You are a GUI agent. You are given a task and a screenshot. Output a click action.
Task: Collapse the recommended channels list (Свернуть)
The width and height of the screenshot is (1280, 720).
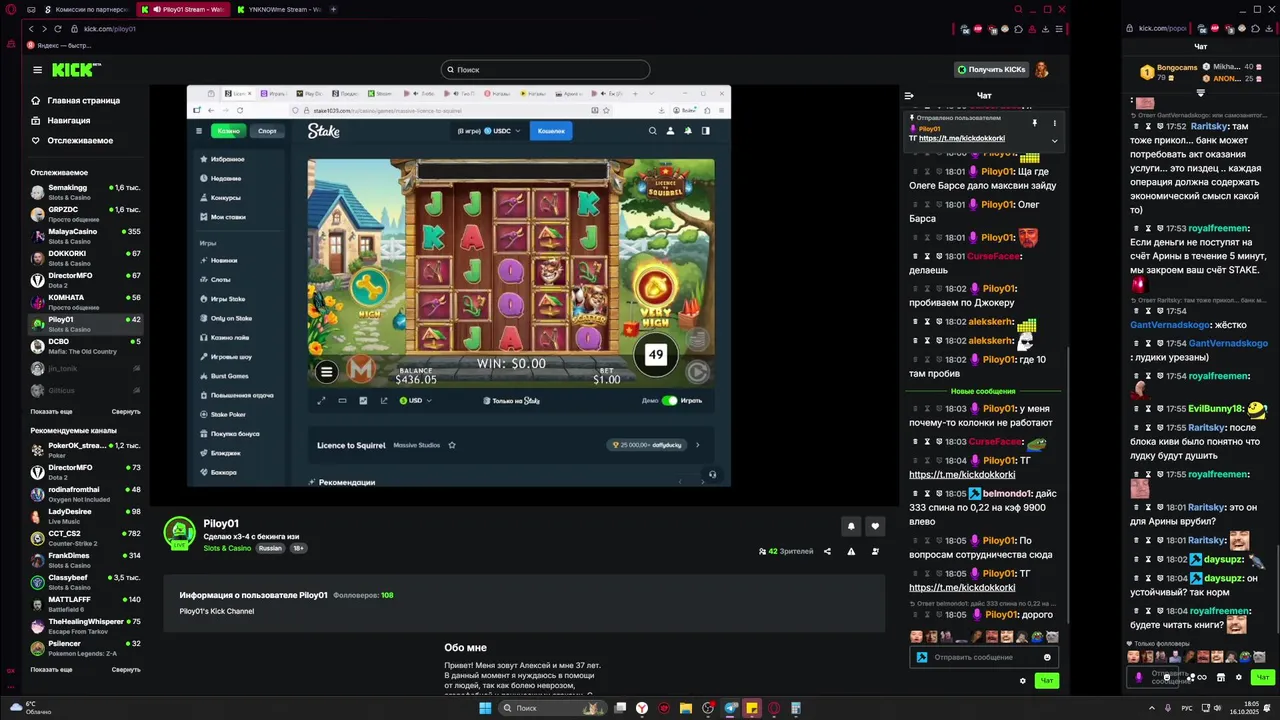click(x=126, y=669)
